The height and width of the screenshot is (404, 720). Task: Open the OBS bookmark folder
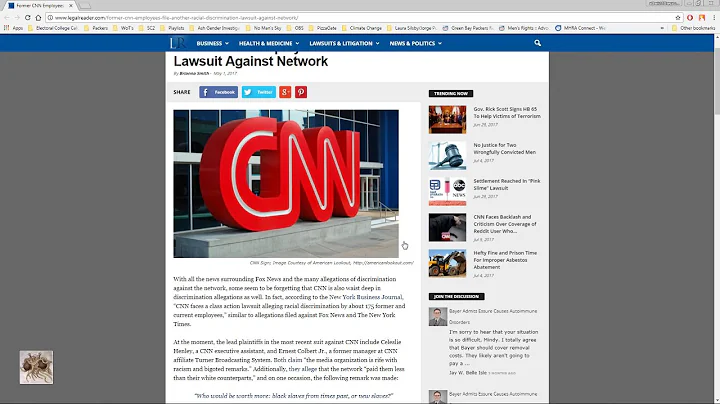coord(295,28)
